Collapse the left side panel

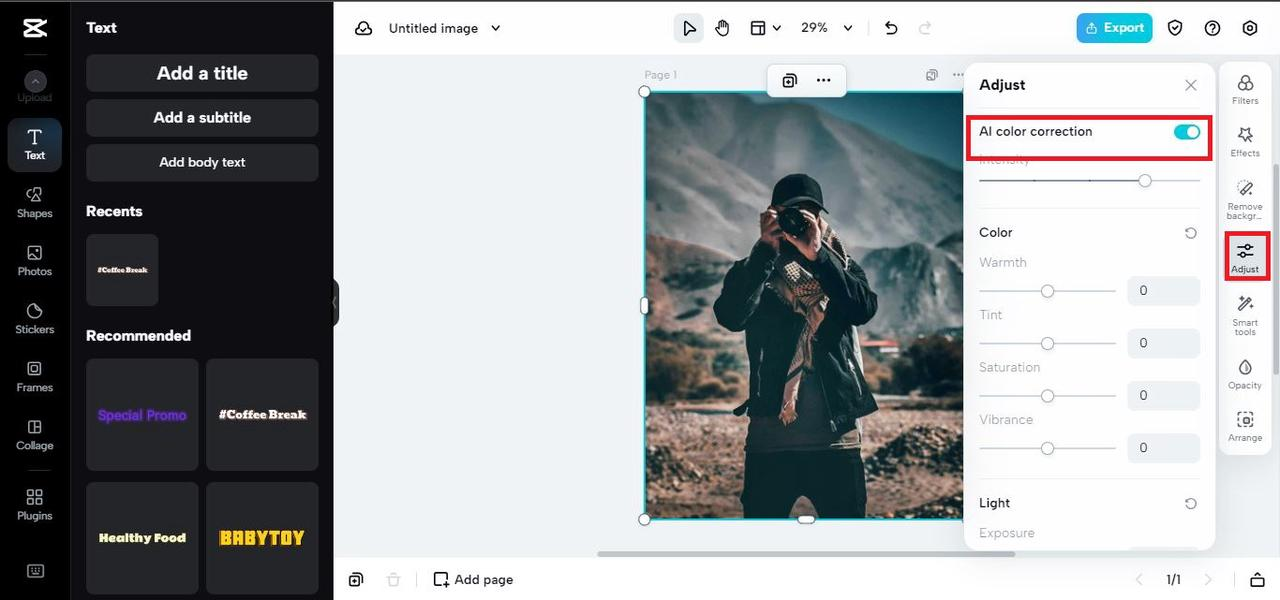click(x=336, y=303)
